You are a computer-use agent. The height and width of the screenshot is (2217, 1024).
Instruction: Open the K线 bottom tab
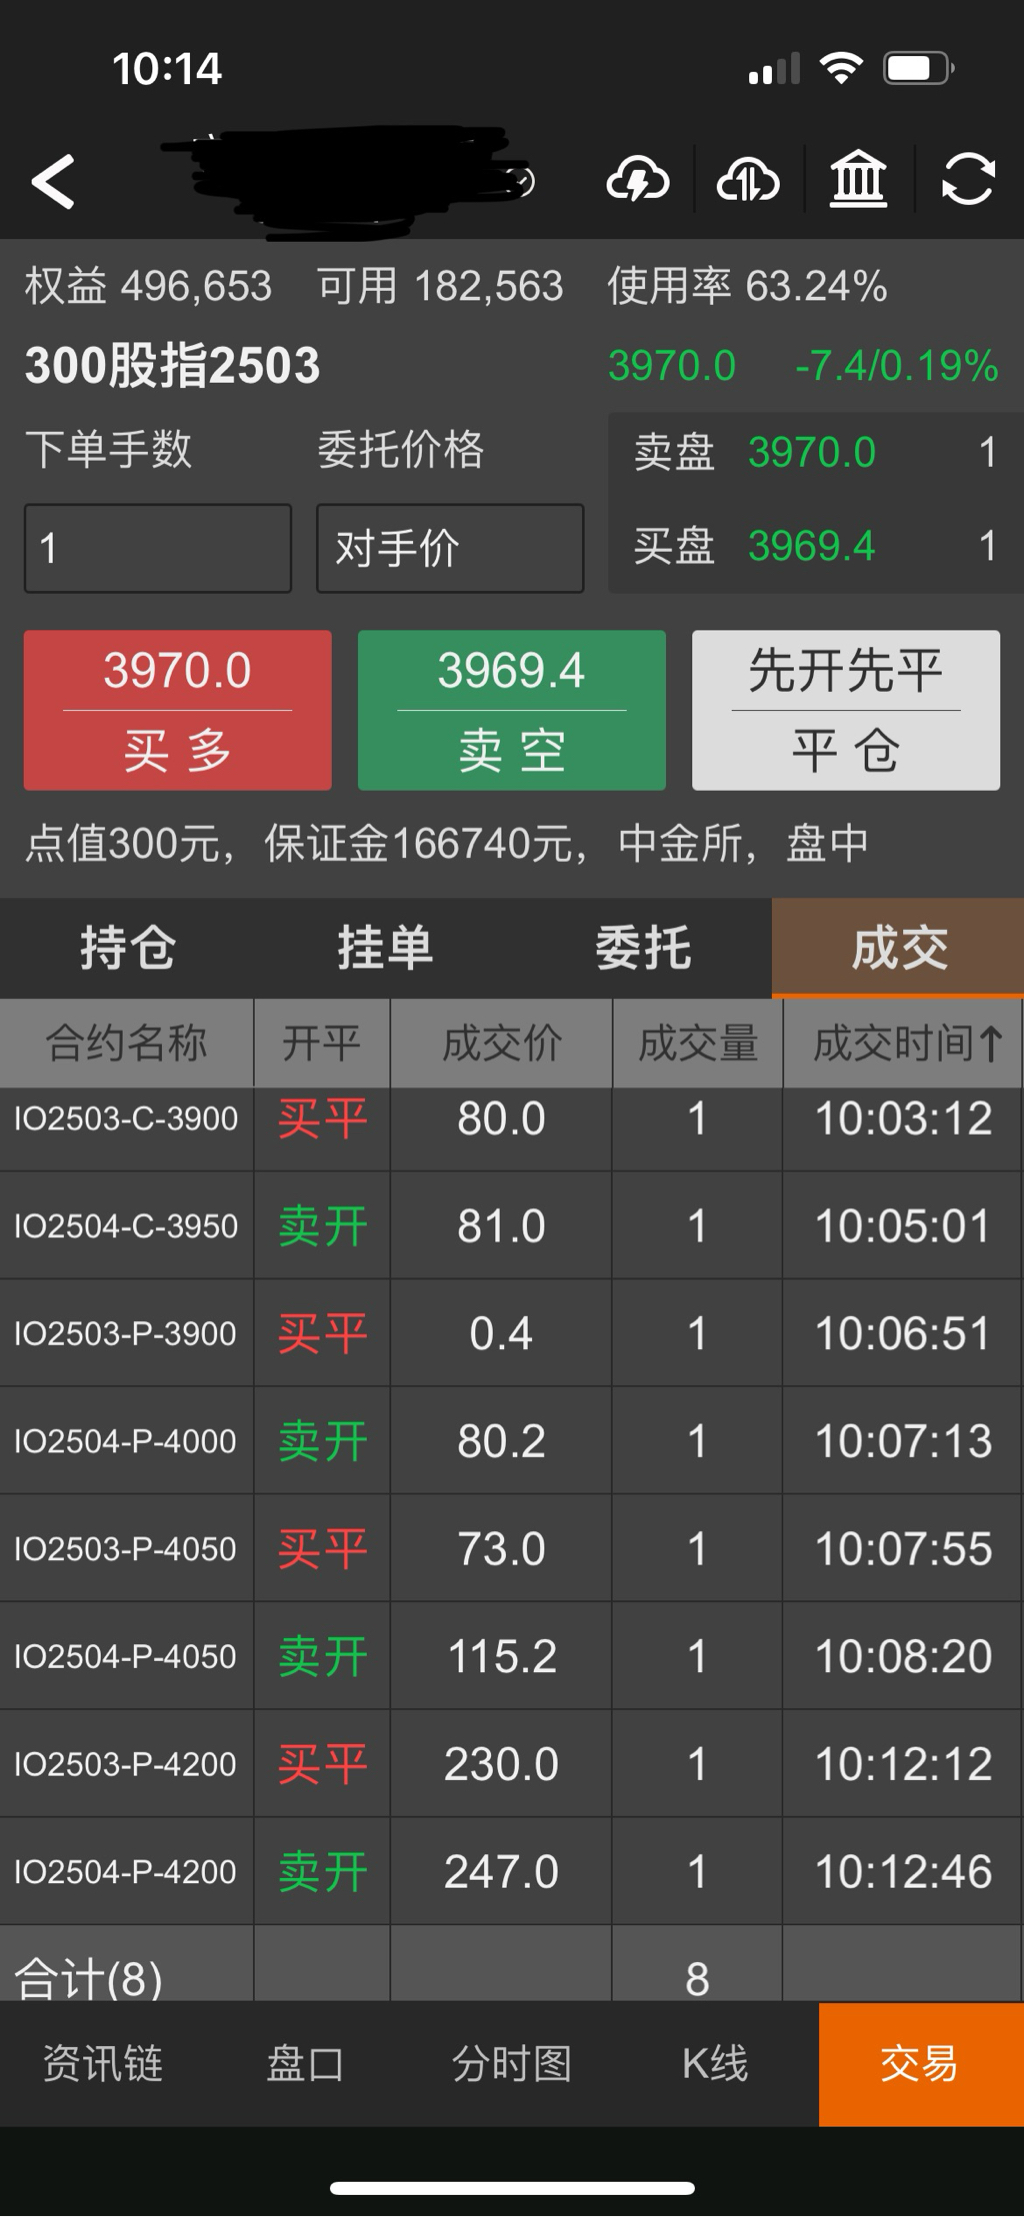coord(715,2063)
